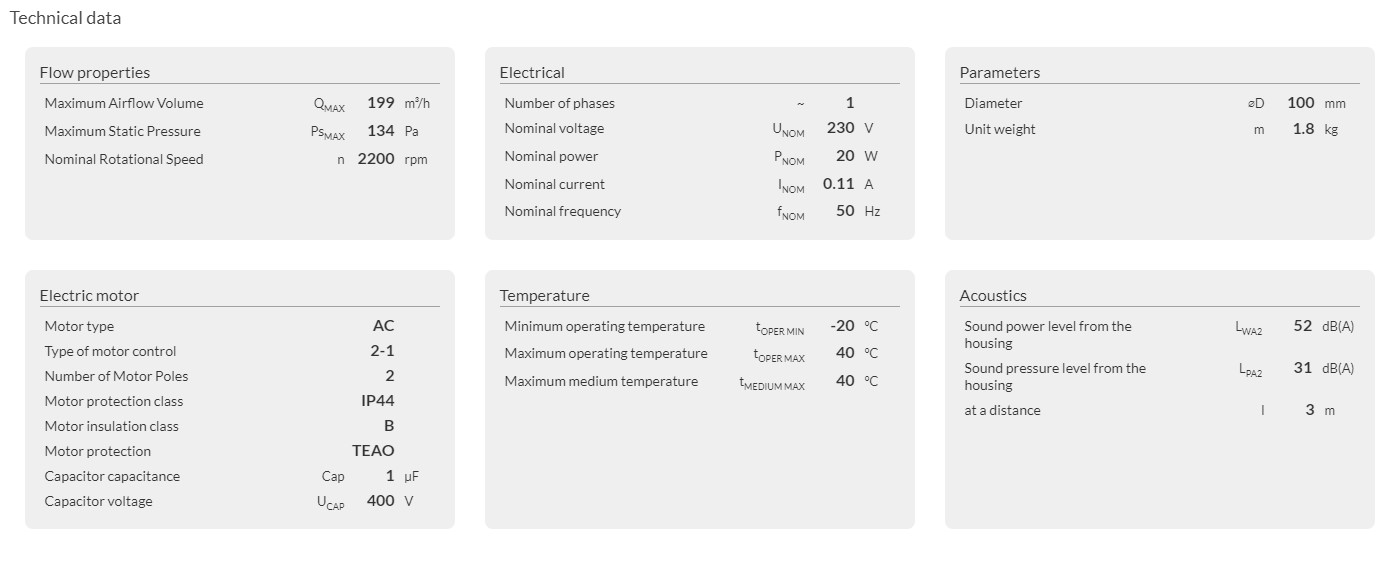Click the Capacitor capacitance label
The image size is (1392, 571).
coord(112,476)
